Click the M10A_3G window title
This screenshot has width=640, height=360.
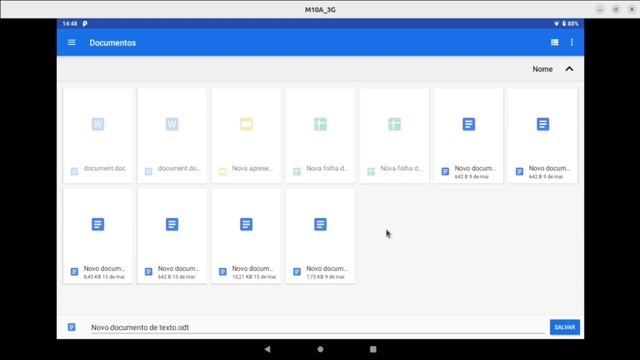(320, 9)
